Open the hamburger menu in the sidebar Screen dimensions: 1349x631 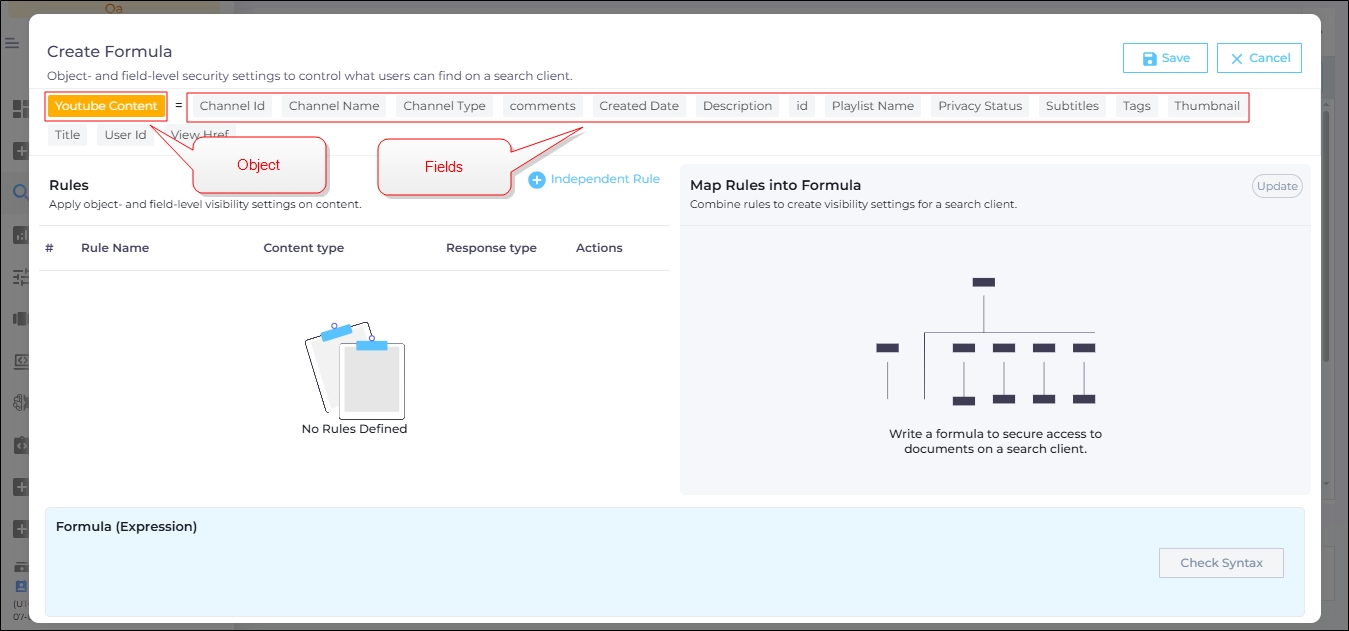click(x=12, y=43)
